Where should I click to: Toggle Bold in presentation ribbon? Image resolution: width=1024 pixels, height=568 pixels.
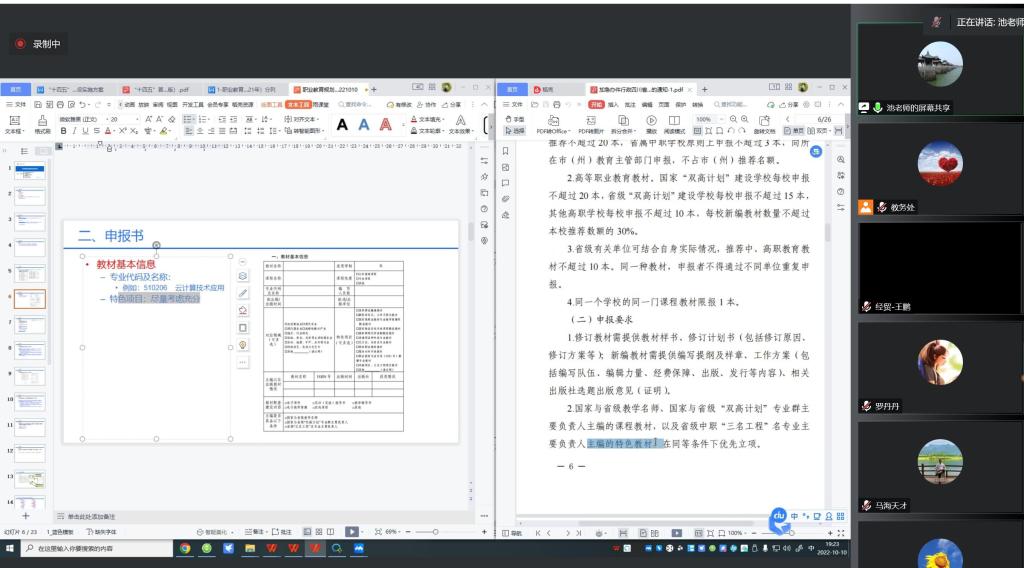coord(63,131)
